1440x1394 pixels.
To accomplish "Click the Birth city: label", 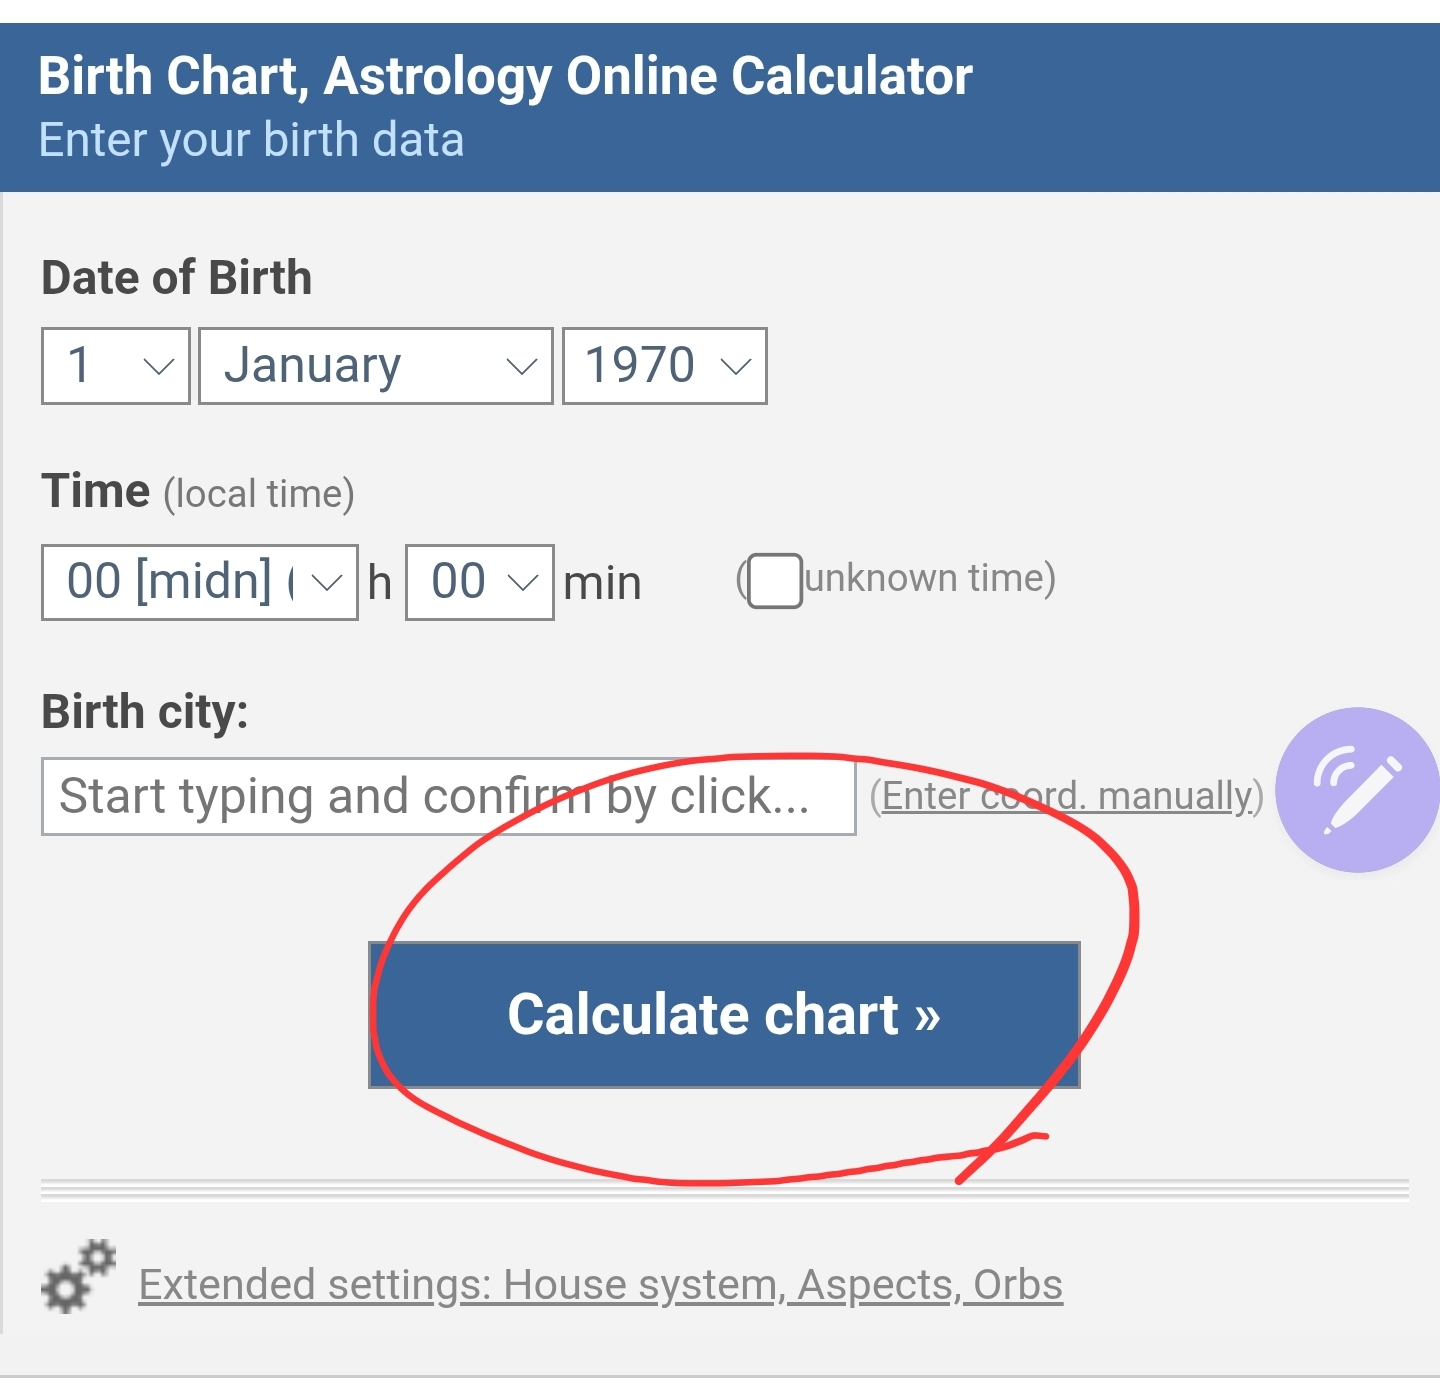I will (145, 712).
